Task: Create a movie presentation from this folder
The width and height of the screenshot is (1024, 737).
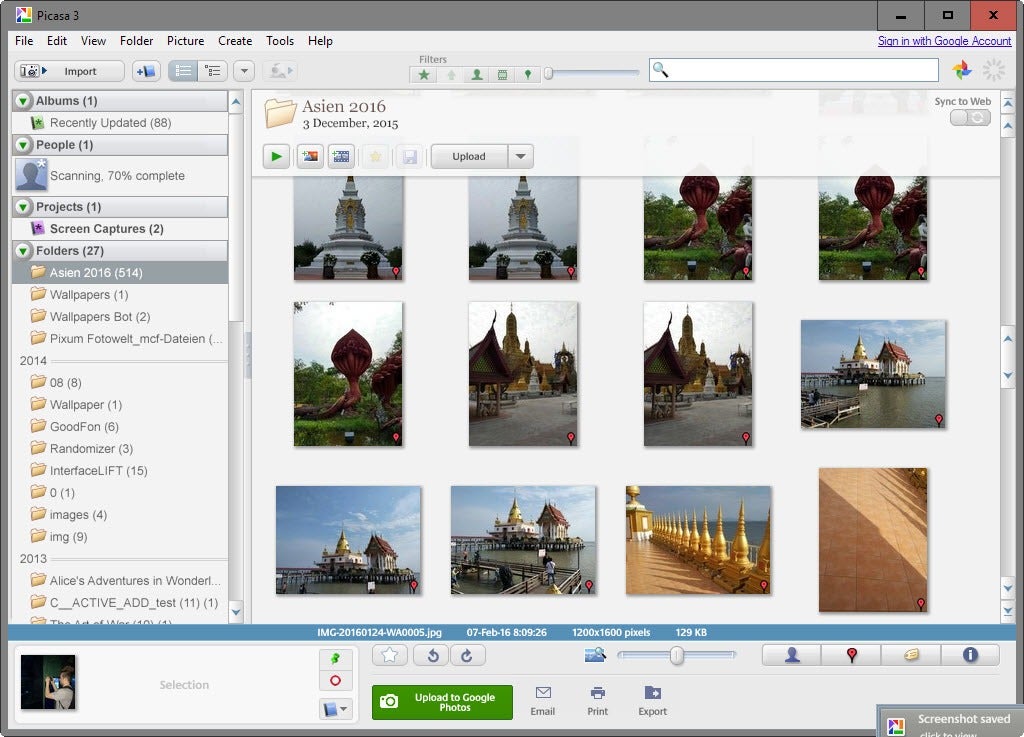Action: coord(342,156)
